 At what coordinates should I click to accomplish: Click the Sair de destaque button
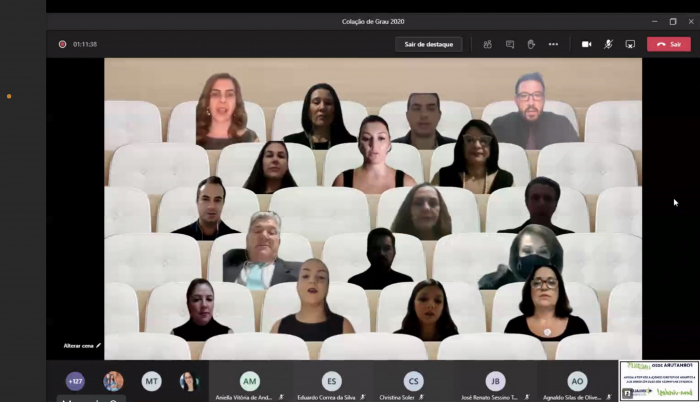coord(429,44)
